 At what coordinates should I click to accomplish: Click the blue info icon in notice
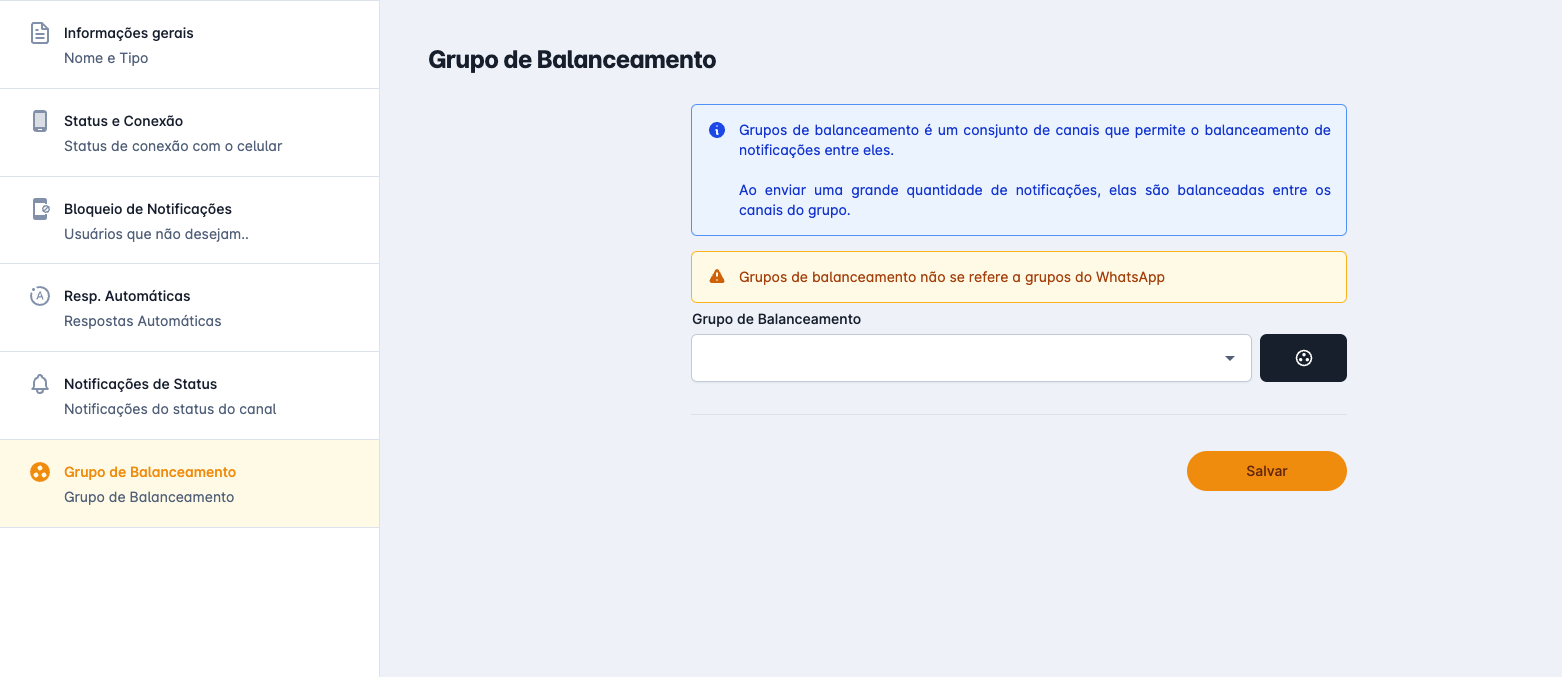[x=716, y=130]
